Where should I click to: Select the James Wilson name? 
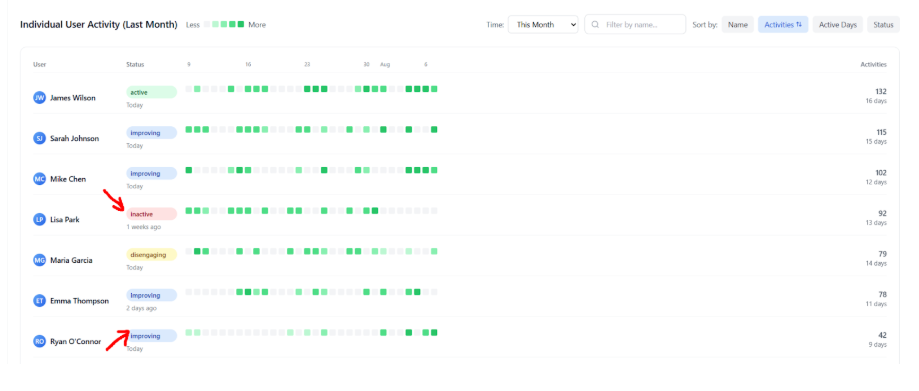(73, 98)
